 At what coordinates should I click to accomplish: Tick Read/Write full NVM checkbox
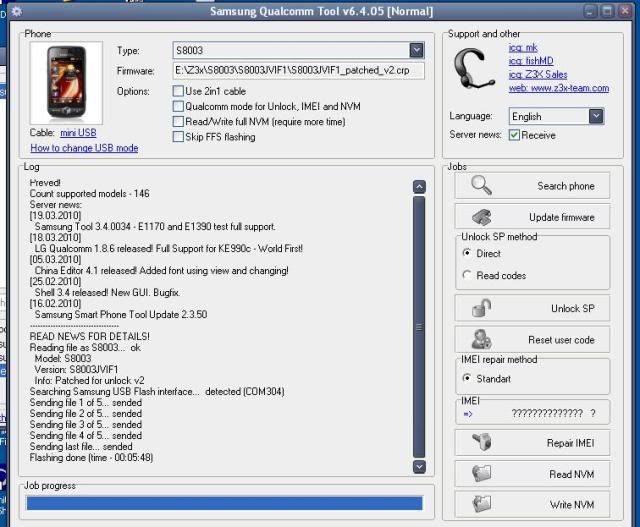click(178, 122)
